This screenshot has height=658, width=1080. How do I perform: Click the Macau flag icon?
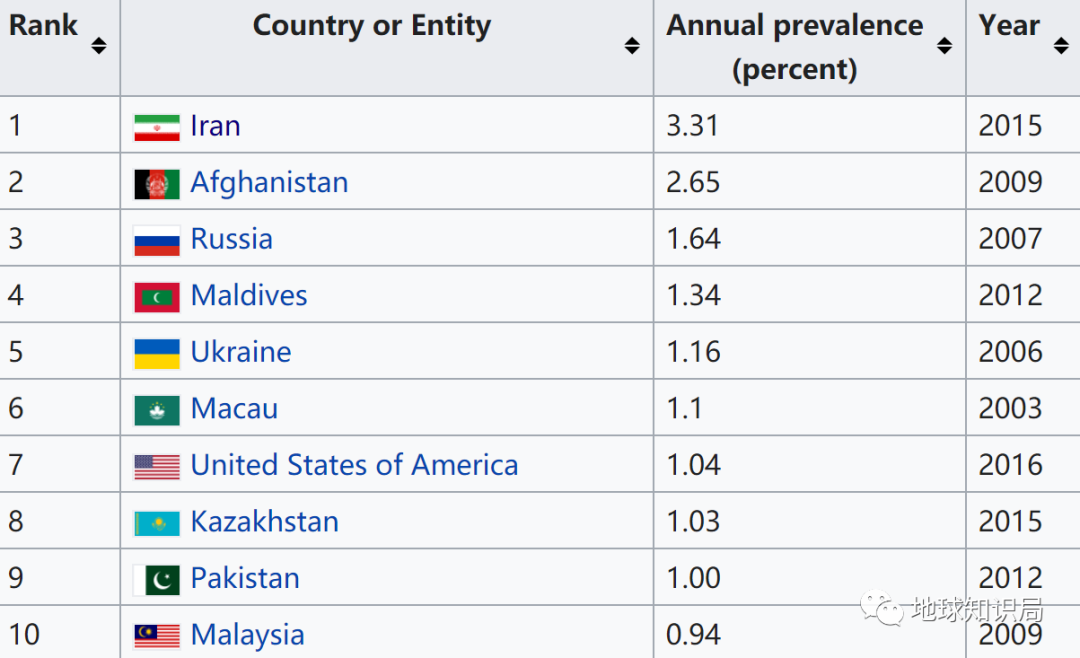click(156, 410)
